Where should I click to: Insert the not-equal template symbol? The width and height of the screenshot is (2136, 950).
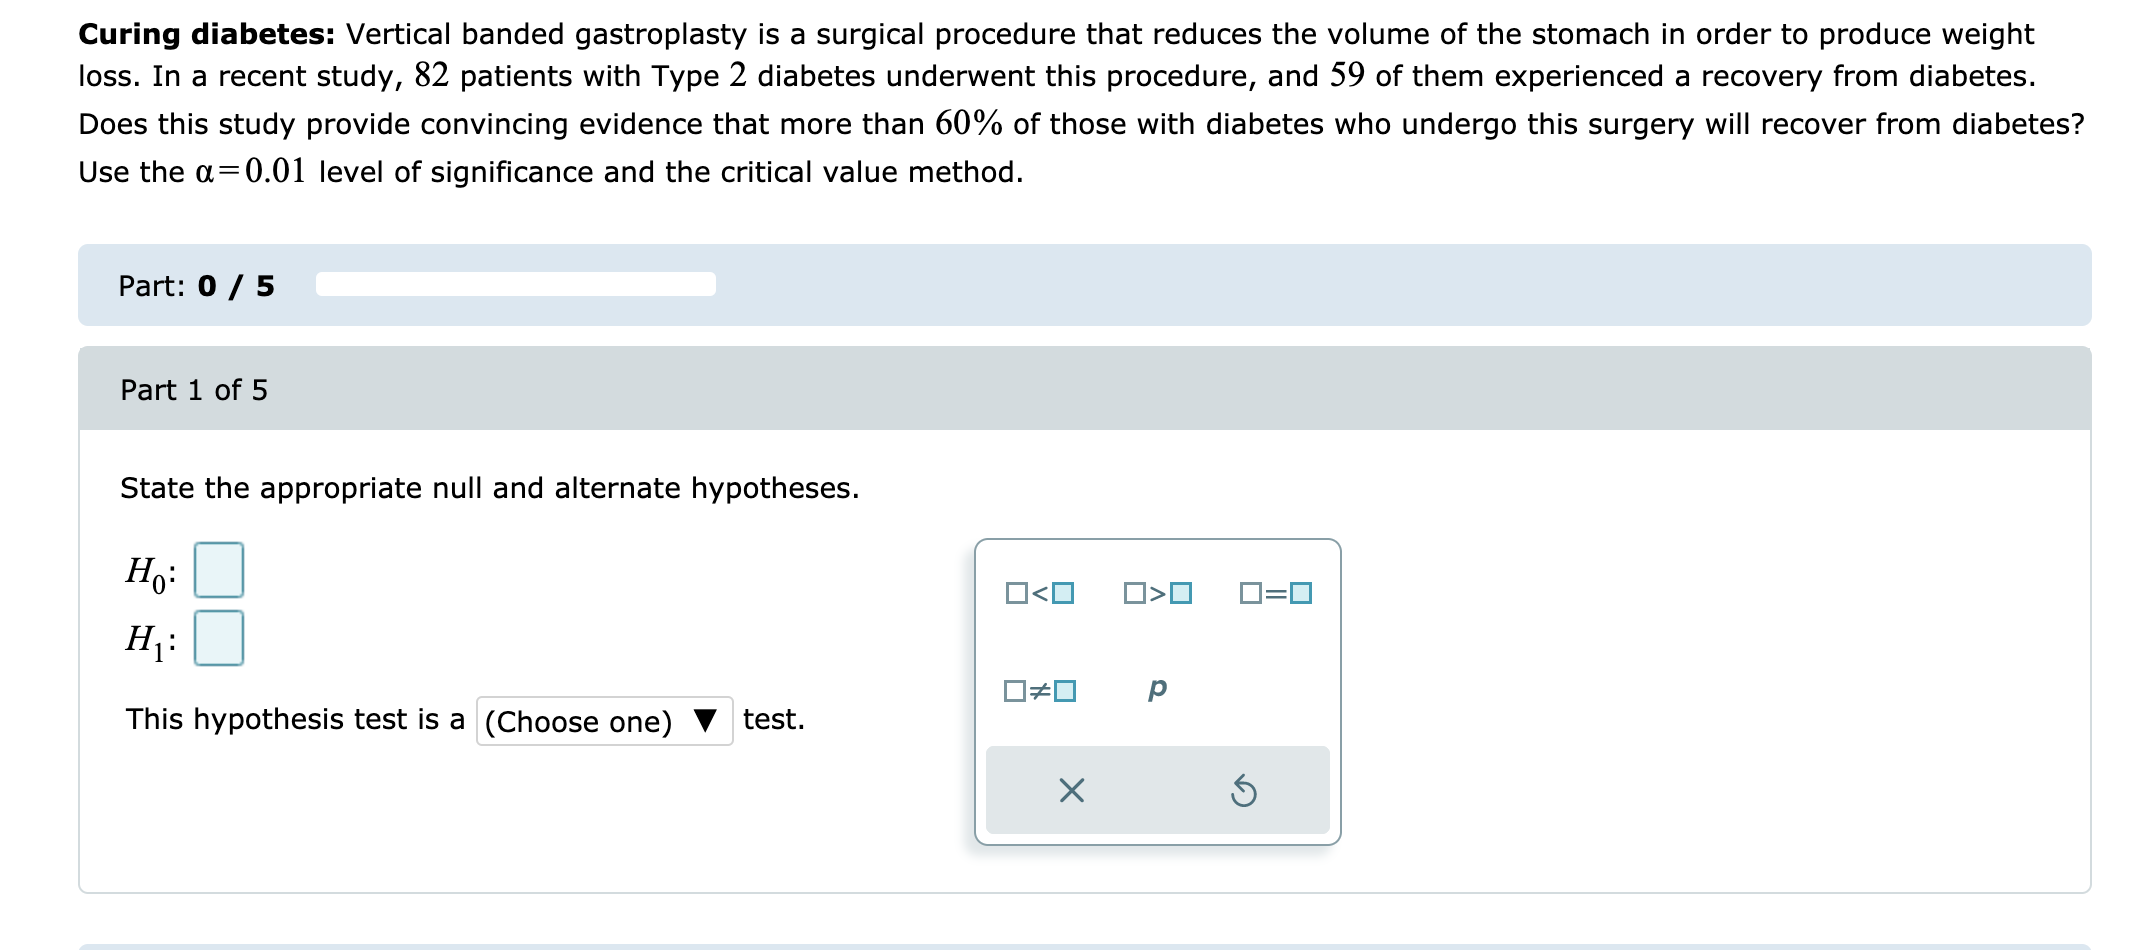click(x=1040, y=690)
